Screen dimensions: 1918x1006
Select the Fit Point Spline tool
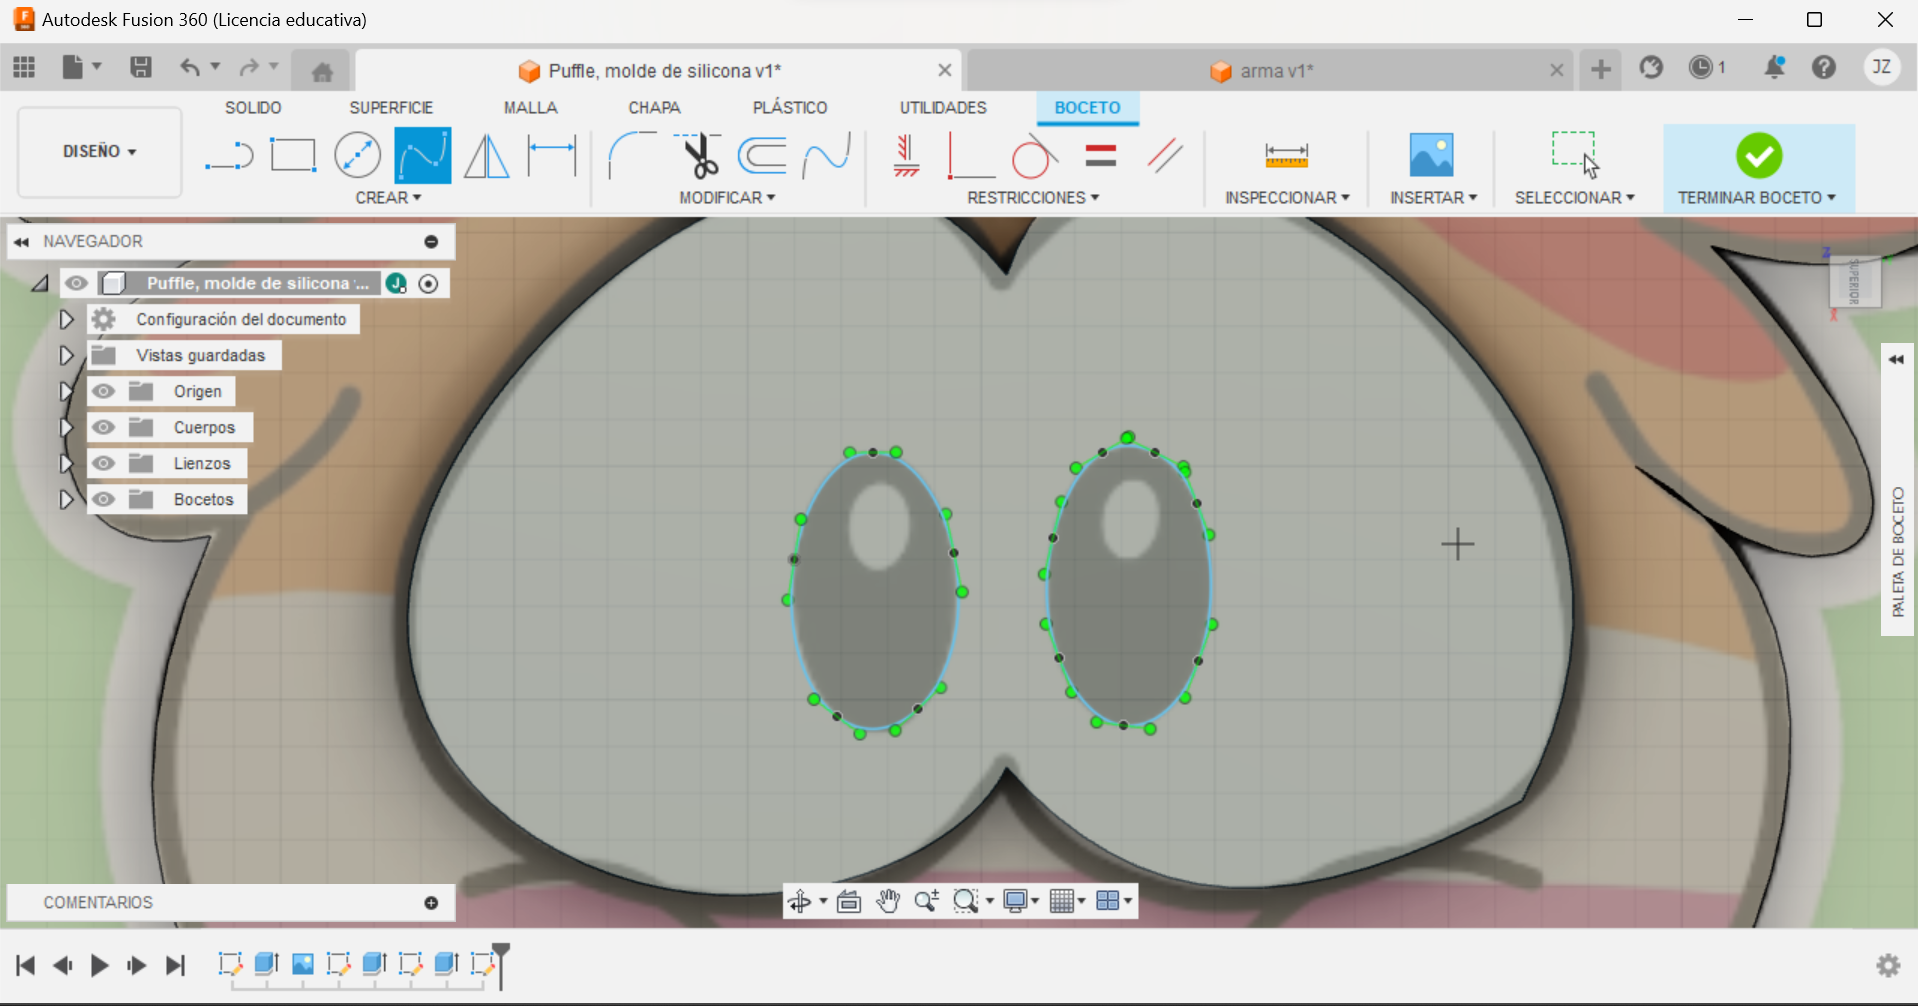[x=422, y=156]
